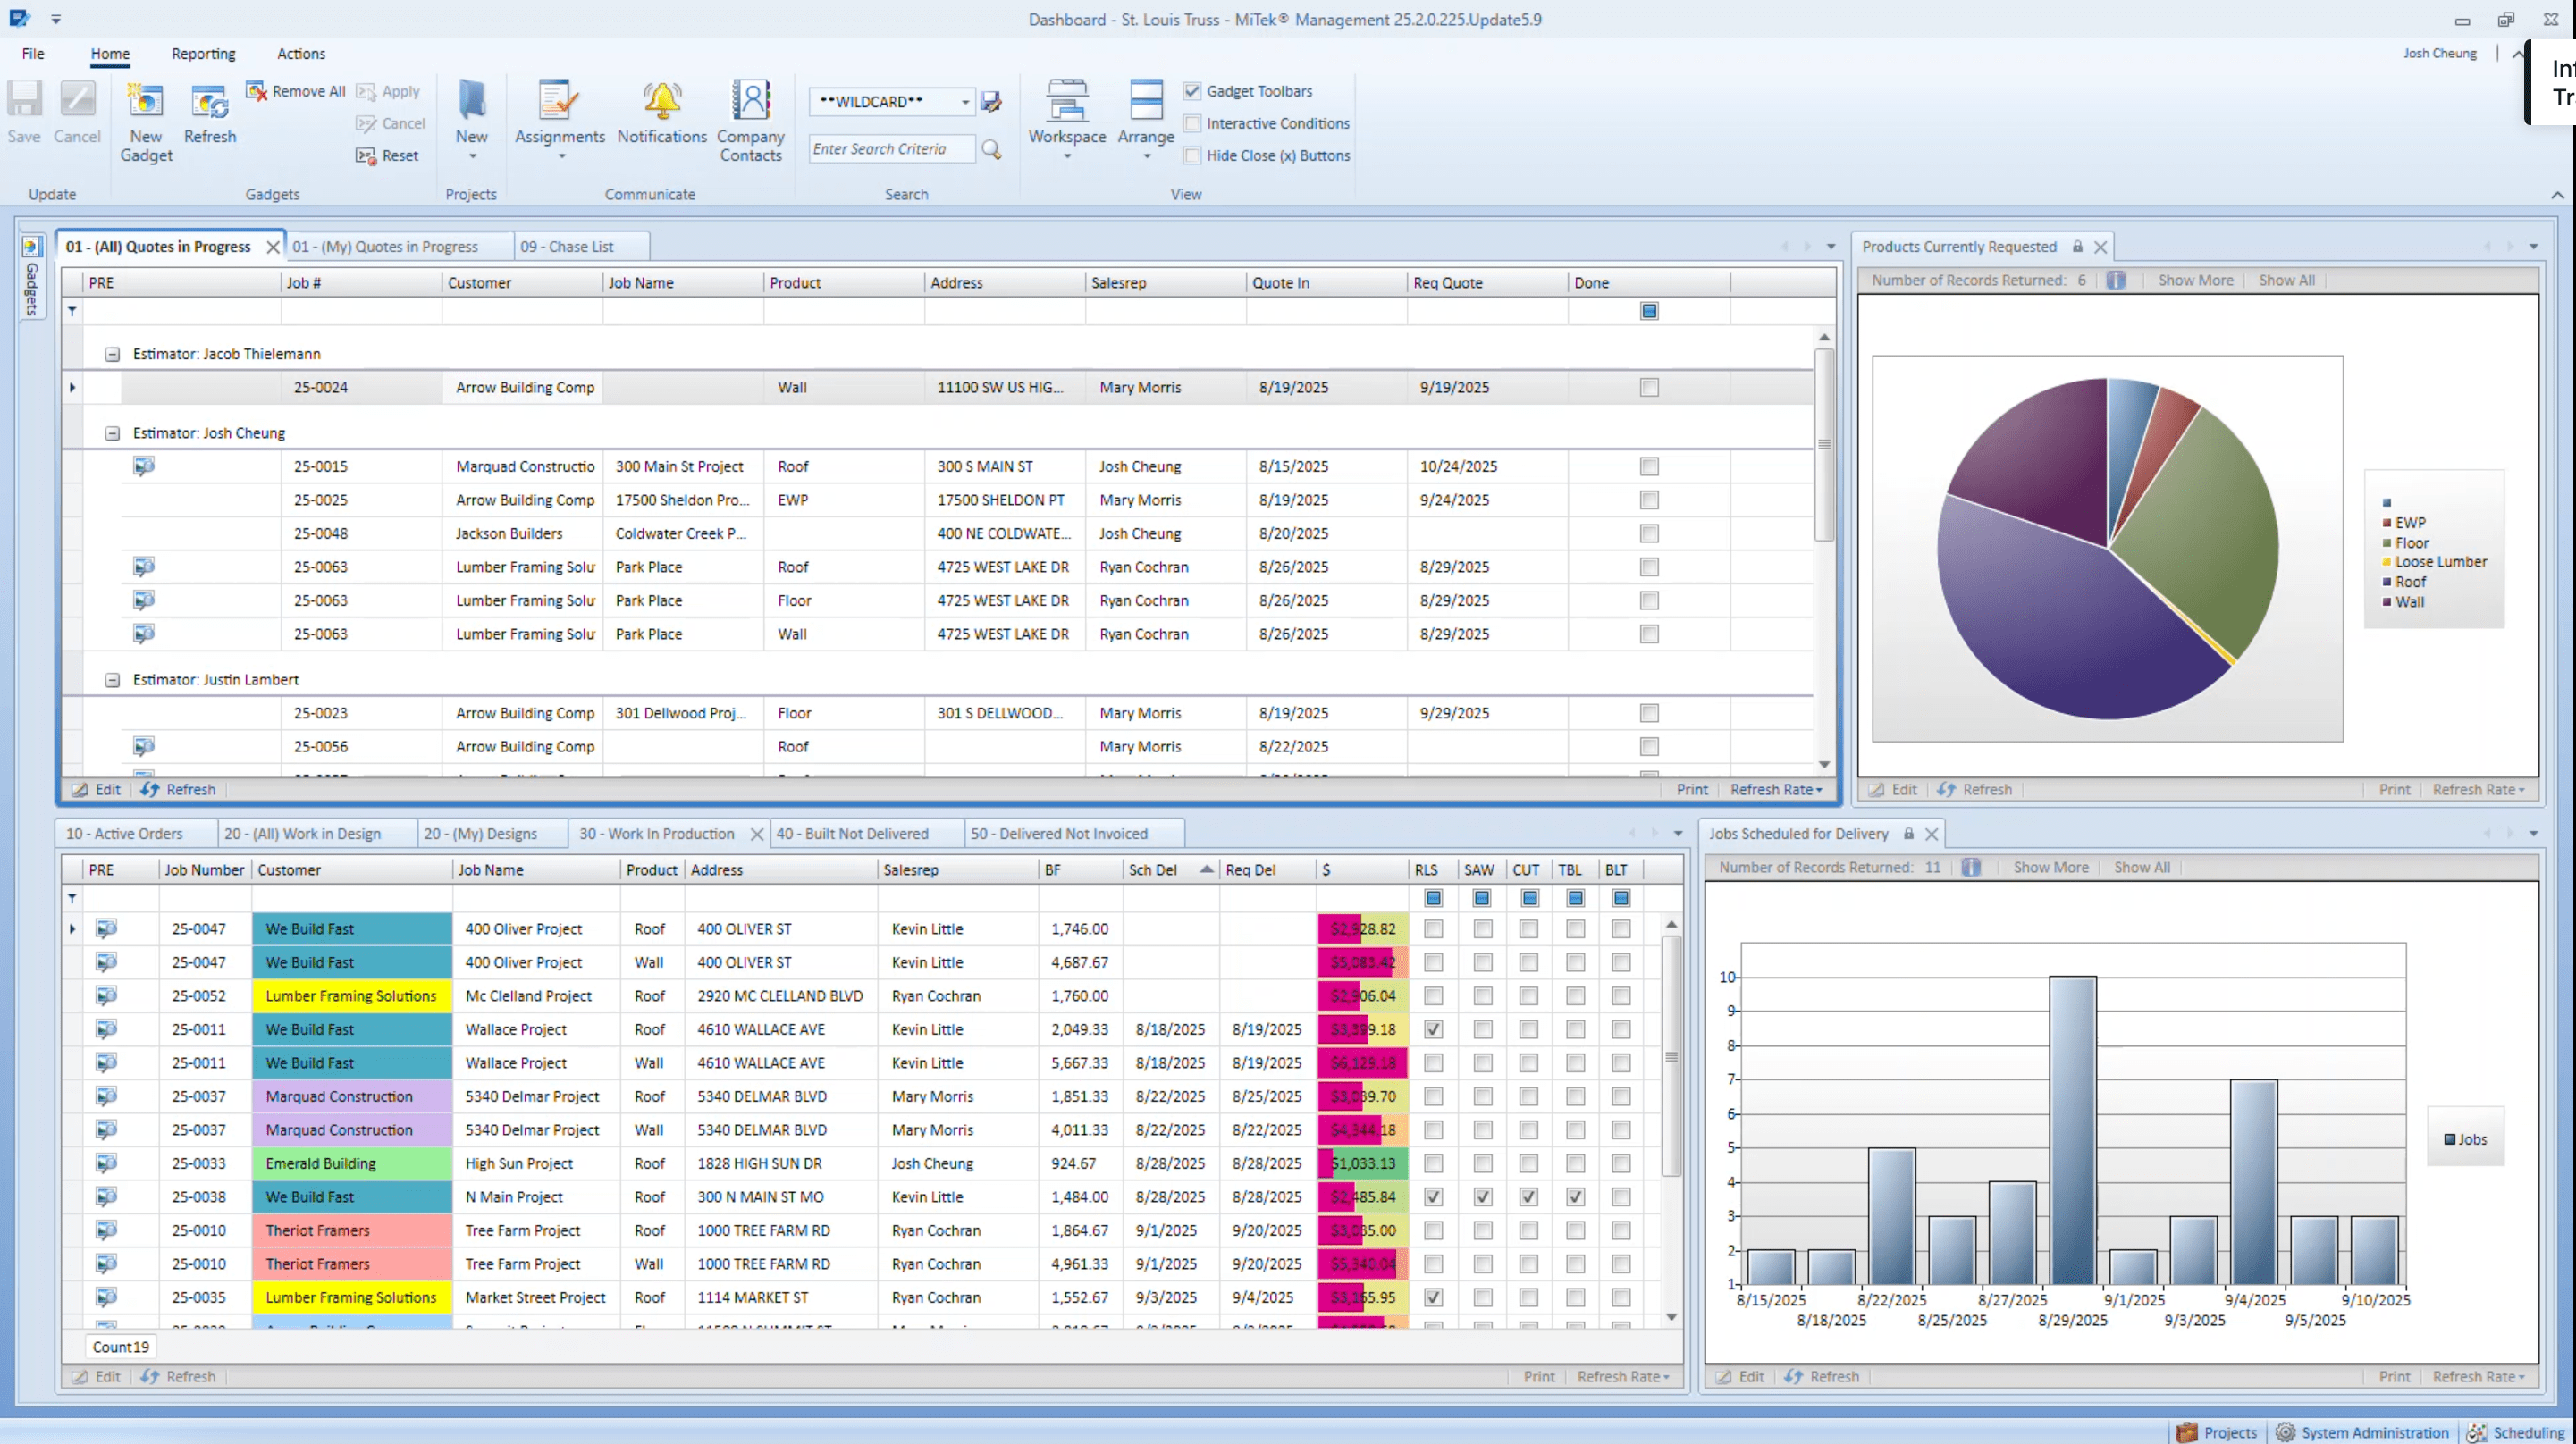Click Print in Work In Production gadget
Screen dimensions: 2576x1444
[1538, 1377]
